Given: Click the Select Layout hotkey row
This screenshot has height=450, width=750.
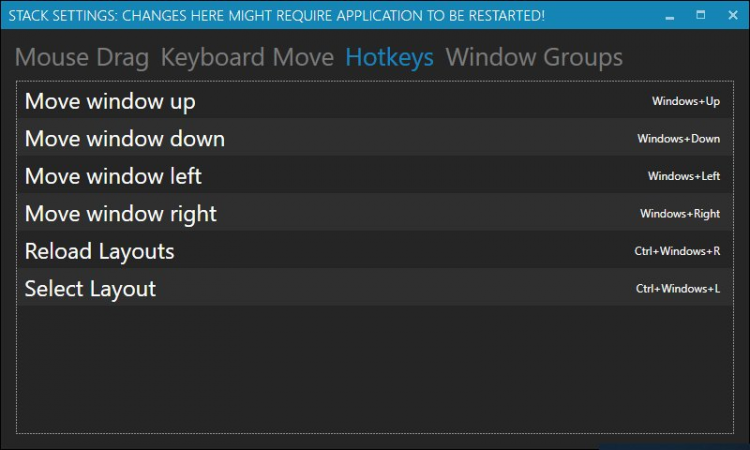Looking at the screenshot, I should tap(91, 289).
